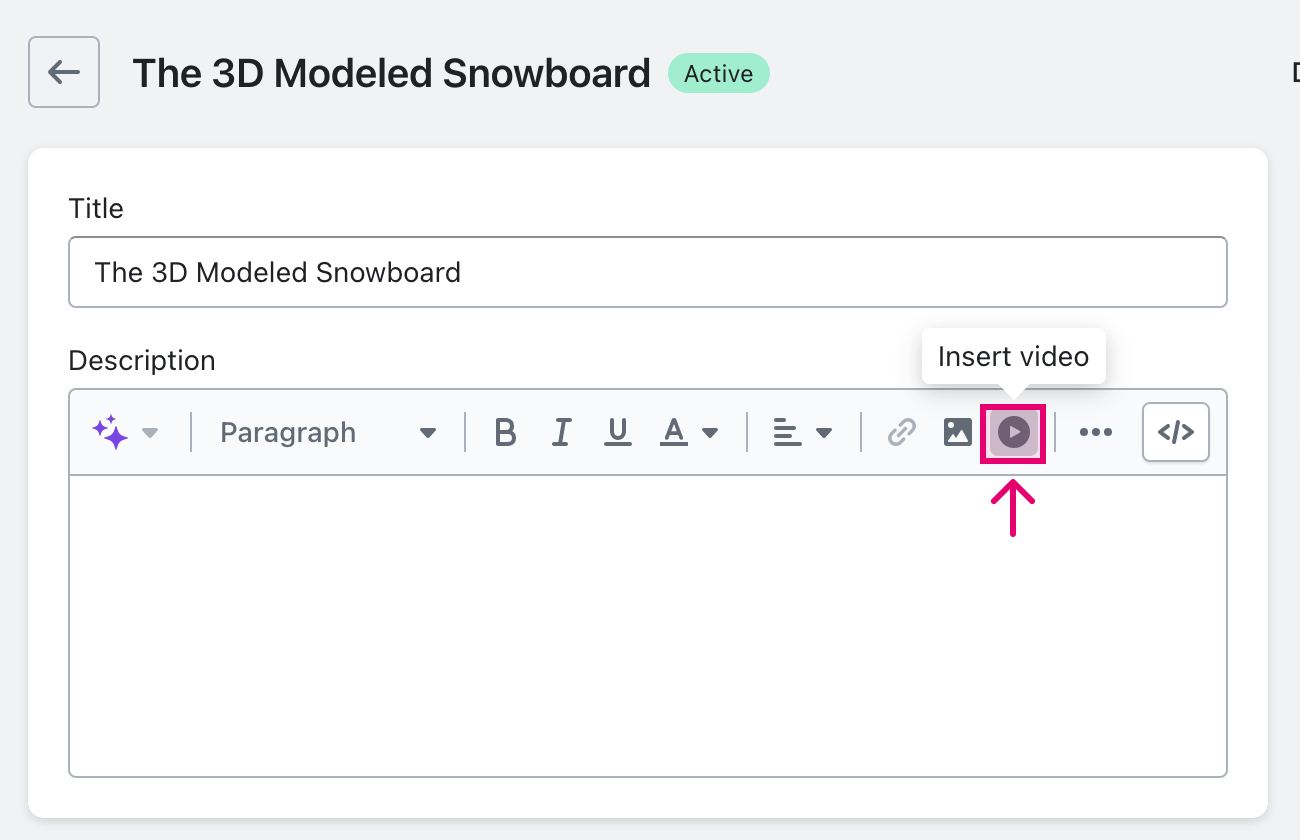Open the three-dots more options menu
The image size is (1300, 840).
[x=1096, y=432]
